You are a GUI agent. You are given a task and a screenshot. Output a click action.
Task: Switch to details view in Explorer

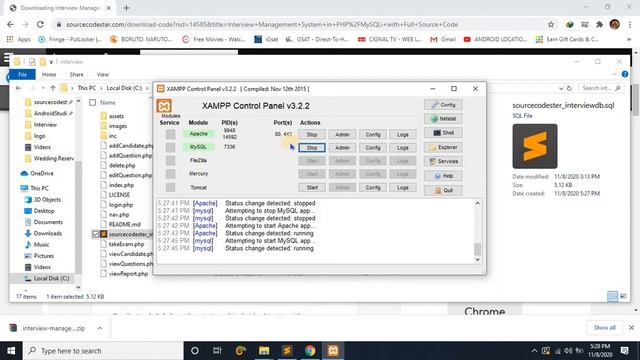(x=612, y=296)
